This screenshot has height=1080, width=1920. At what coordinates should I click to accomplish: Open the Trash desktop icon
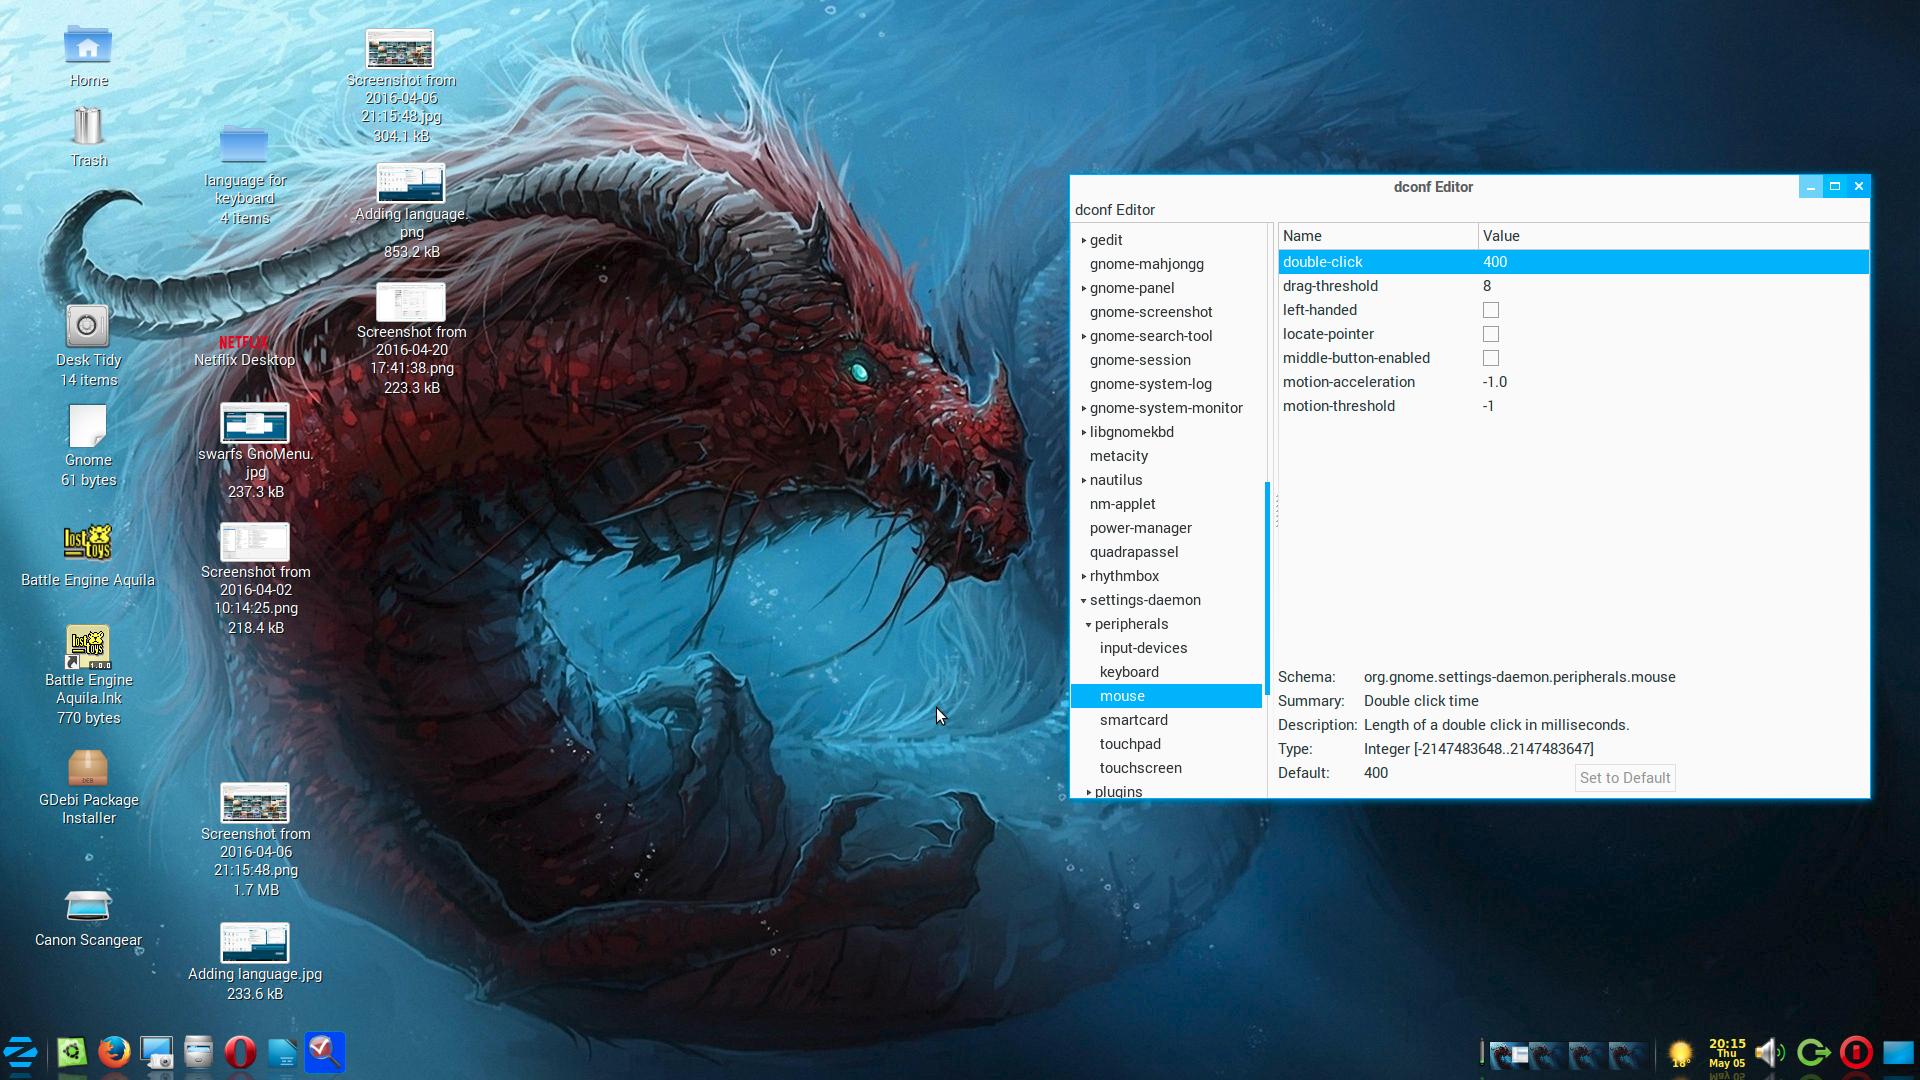(88, 128)
